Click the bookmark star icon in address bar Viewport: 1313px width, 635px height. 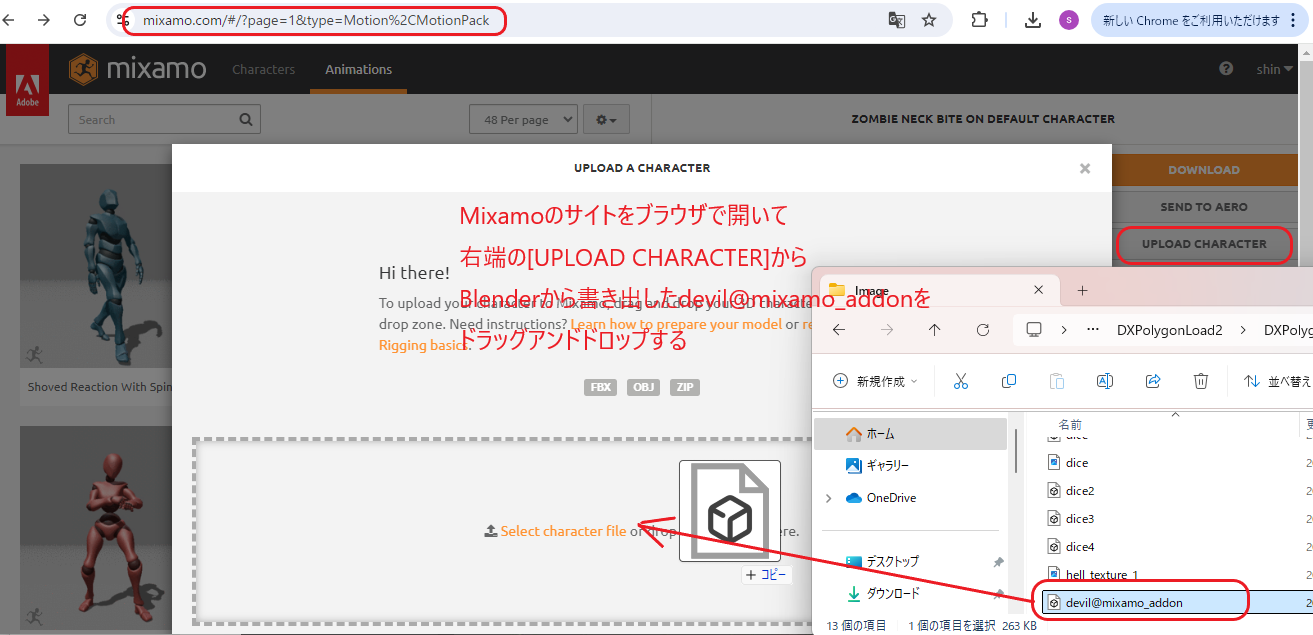(x=929, y=20)
